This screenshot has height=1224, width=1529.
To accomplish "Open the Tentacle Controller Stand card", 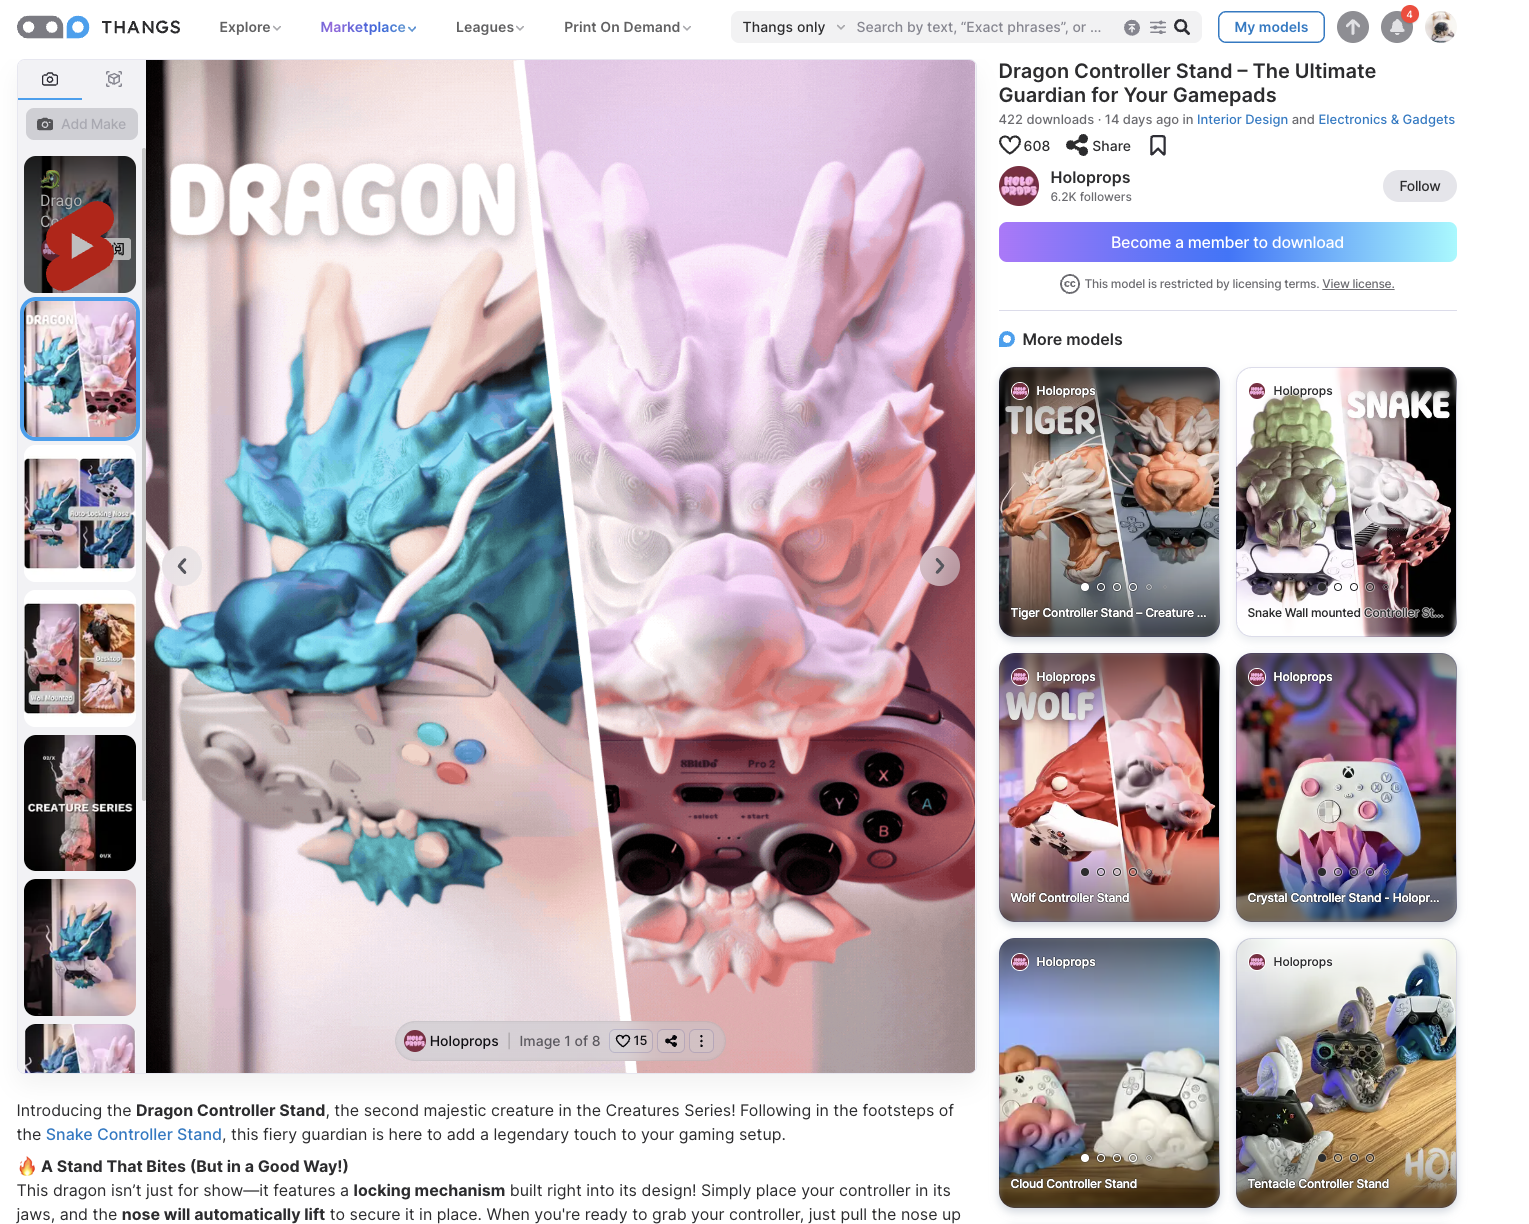I will [1346, 1073].
